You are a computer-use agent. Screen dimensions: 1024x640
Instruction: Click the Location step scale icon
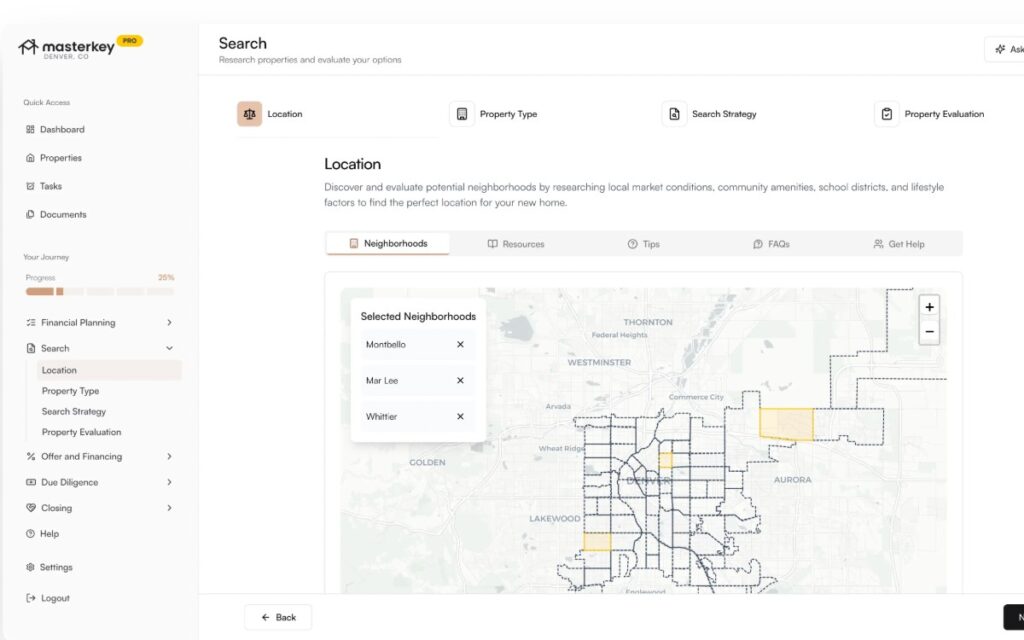[x=249, y=114]
